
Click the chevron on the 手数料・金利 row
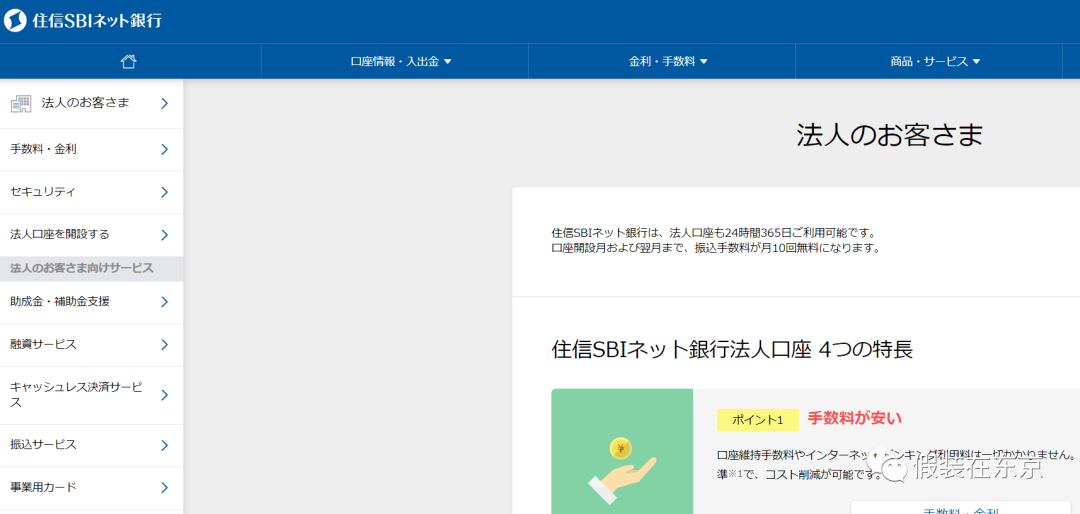pos(164,150)
